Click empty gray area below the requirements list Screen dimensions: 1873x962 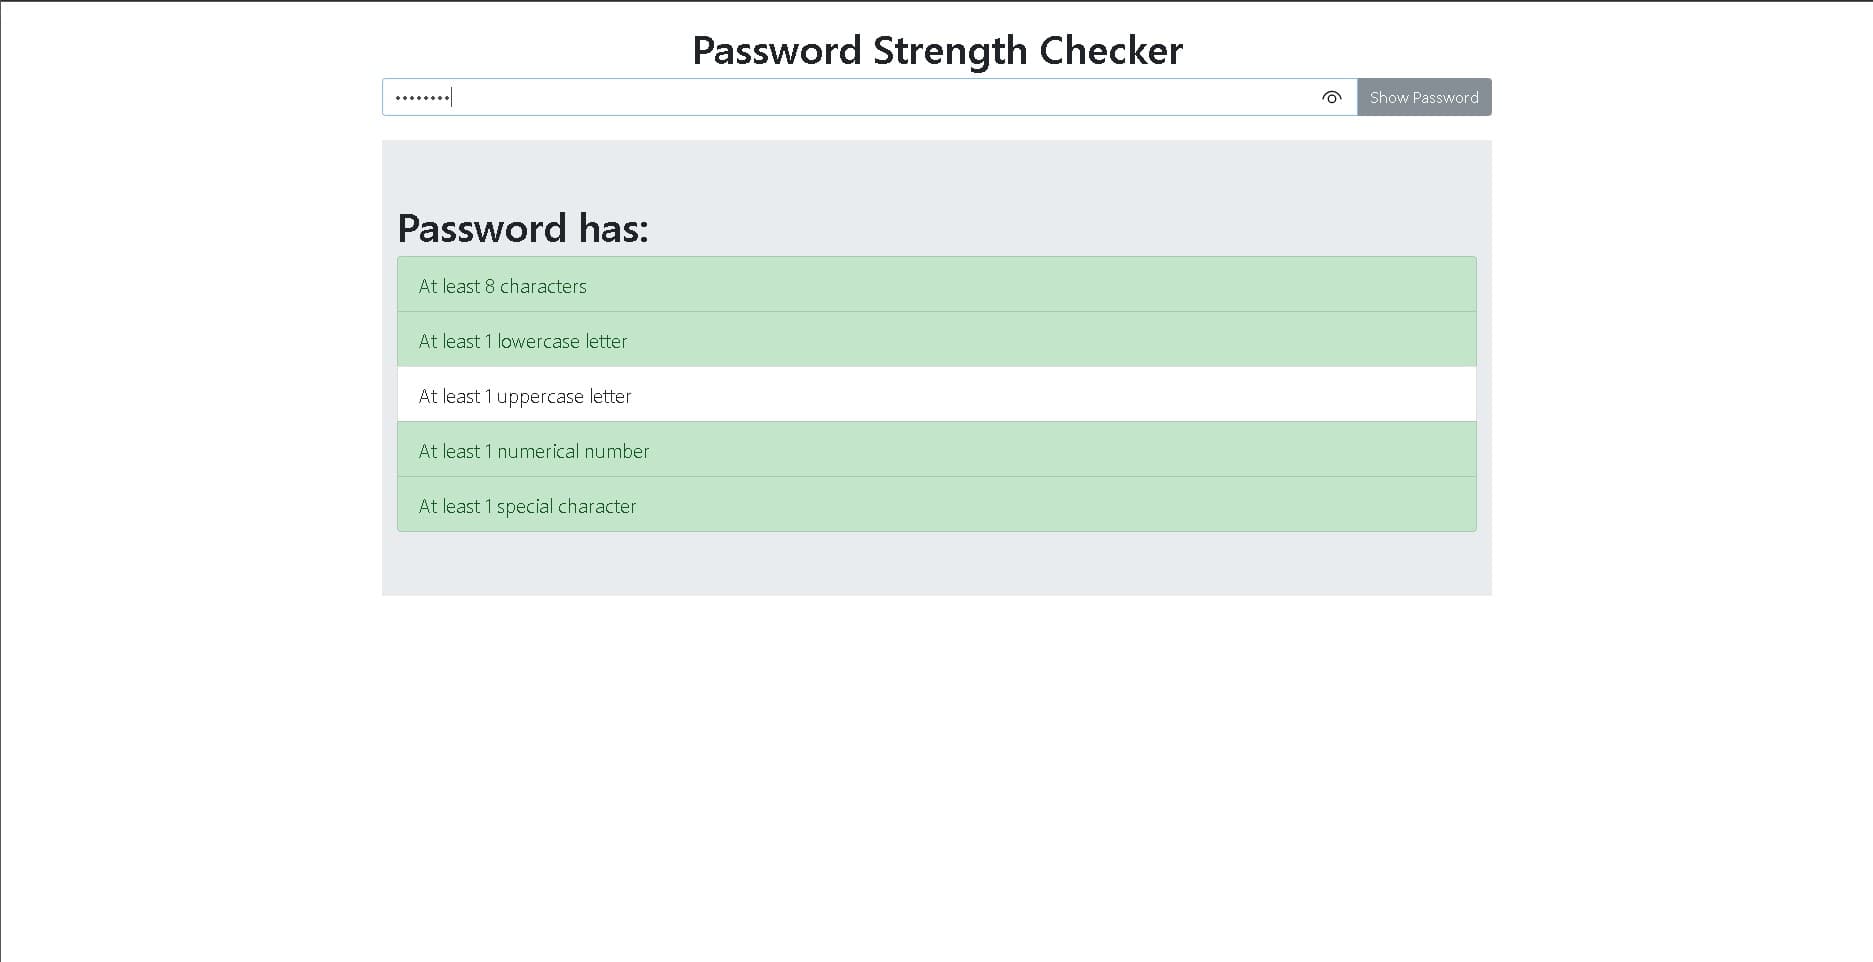pos(936,564)
